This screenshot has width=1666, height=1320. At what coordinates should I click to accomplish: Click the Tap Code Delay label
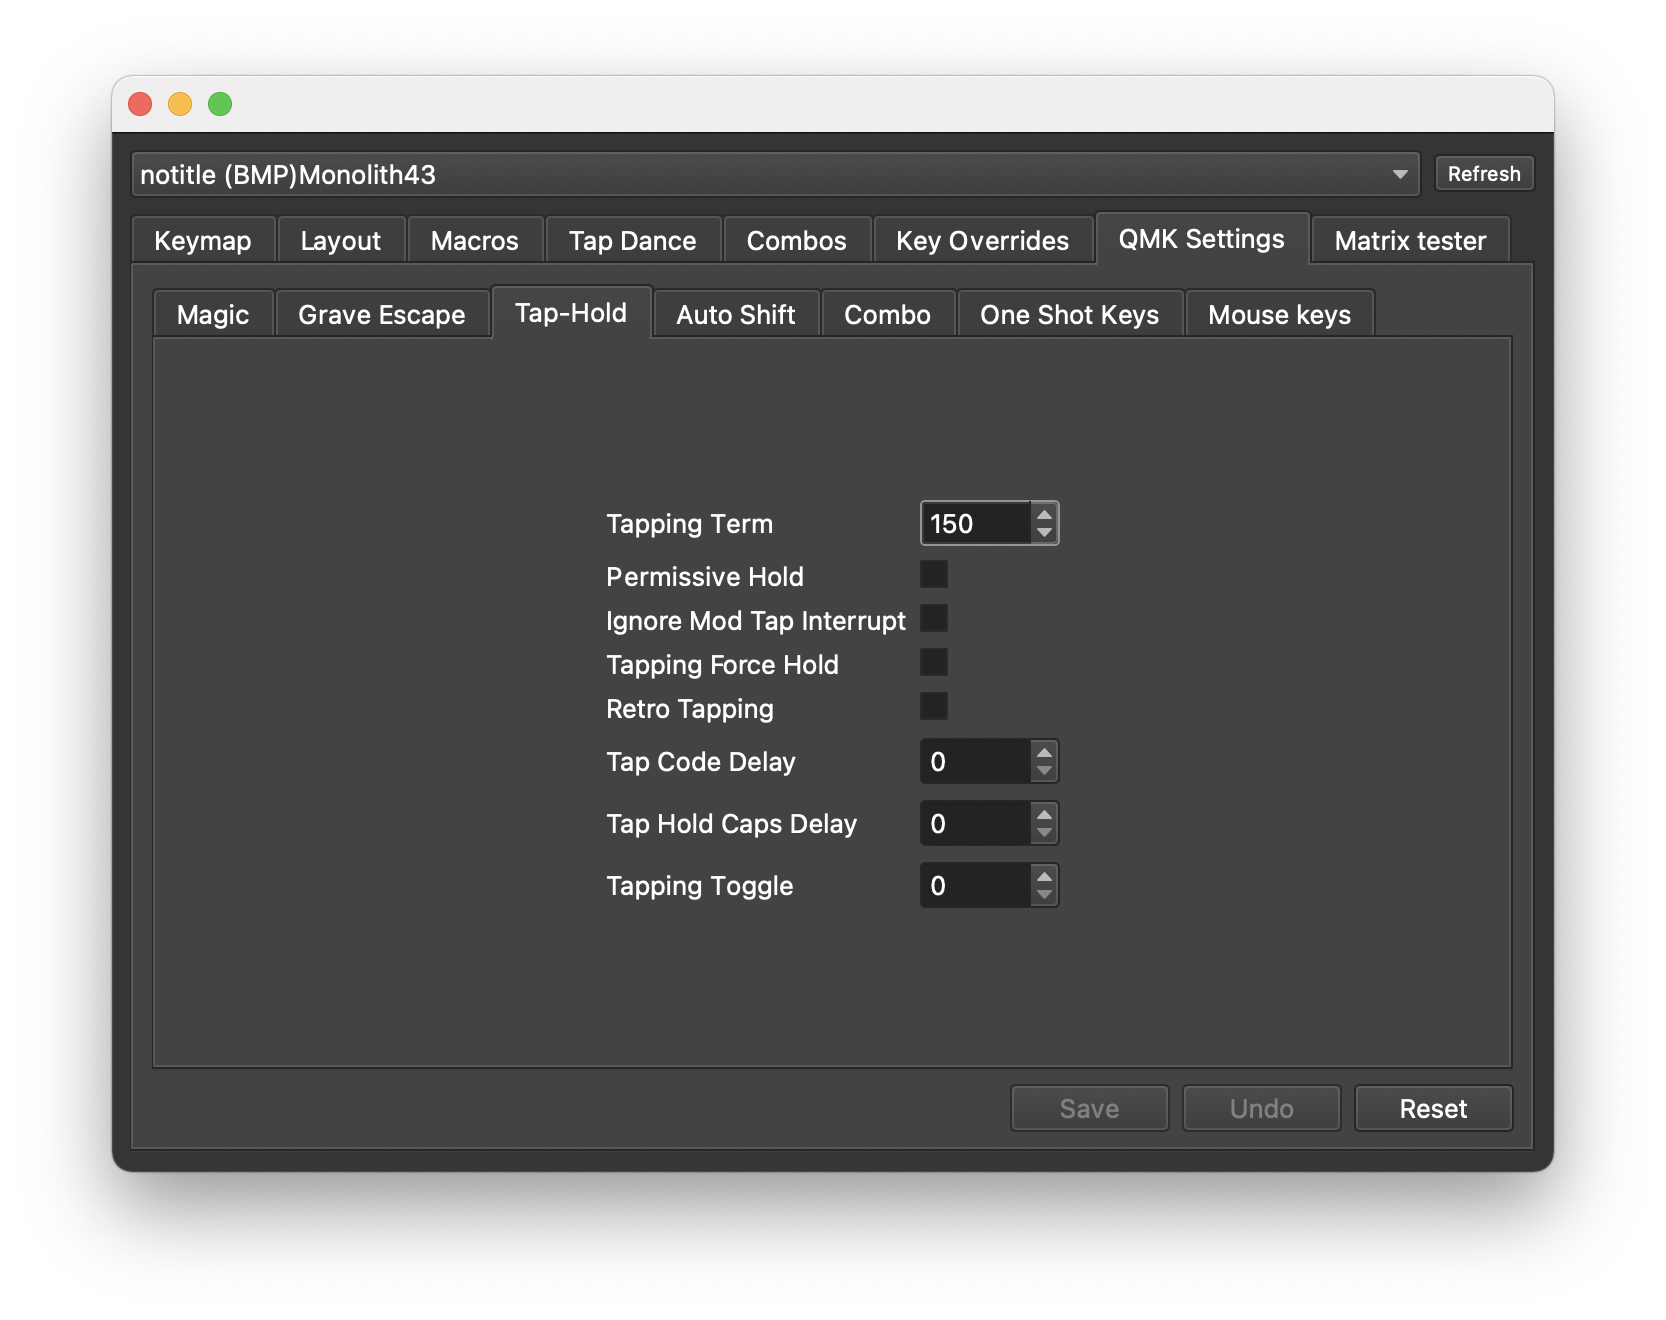701,762
